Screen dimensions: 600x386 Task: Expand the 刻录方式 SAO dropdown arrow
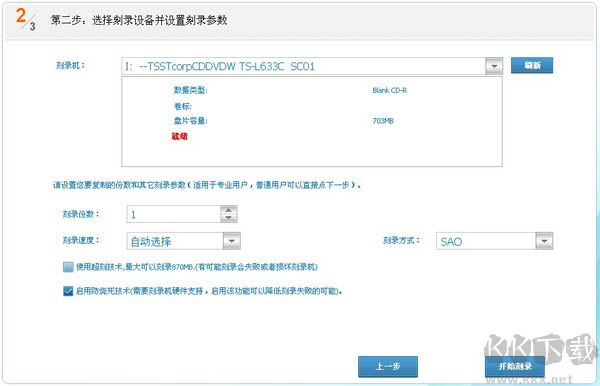(x=544, y=241)
